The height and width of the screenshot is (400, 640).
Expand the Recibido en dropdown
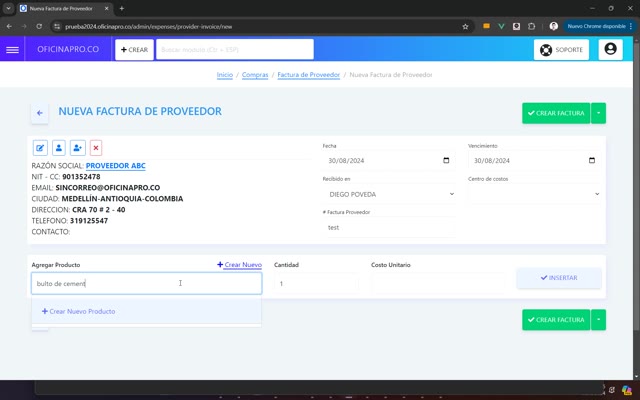(x=389, y=194)
